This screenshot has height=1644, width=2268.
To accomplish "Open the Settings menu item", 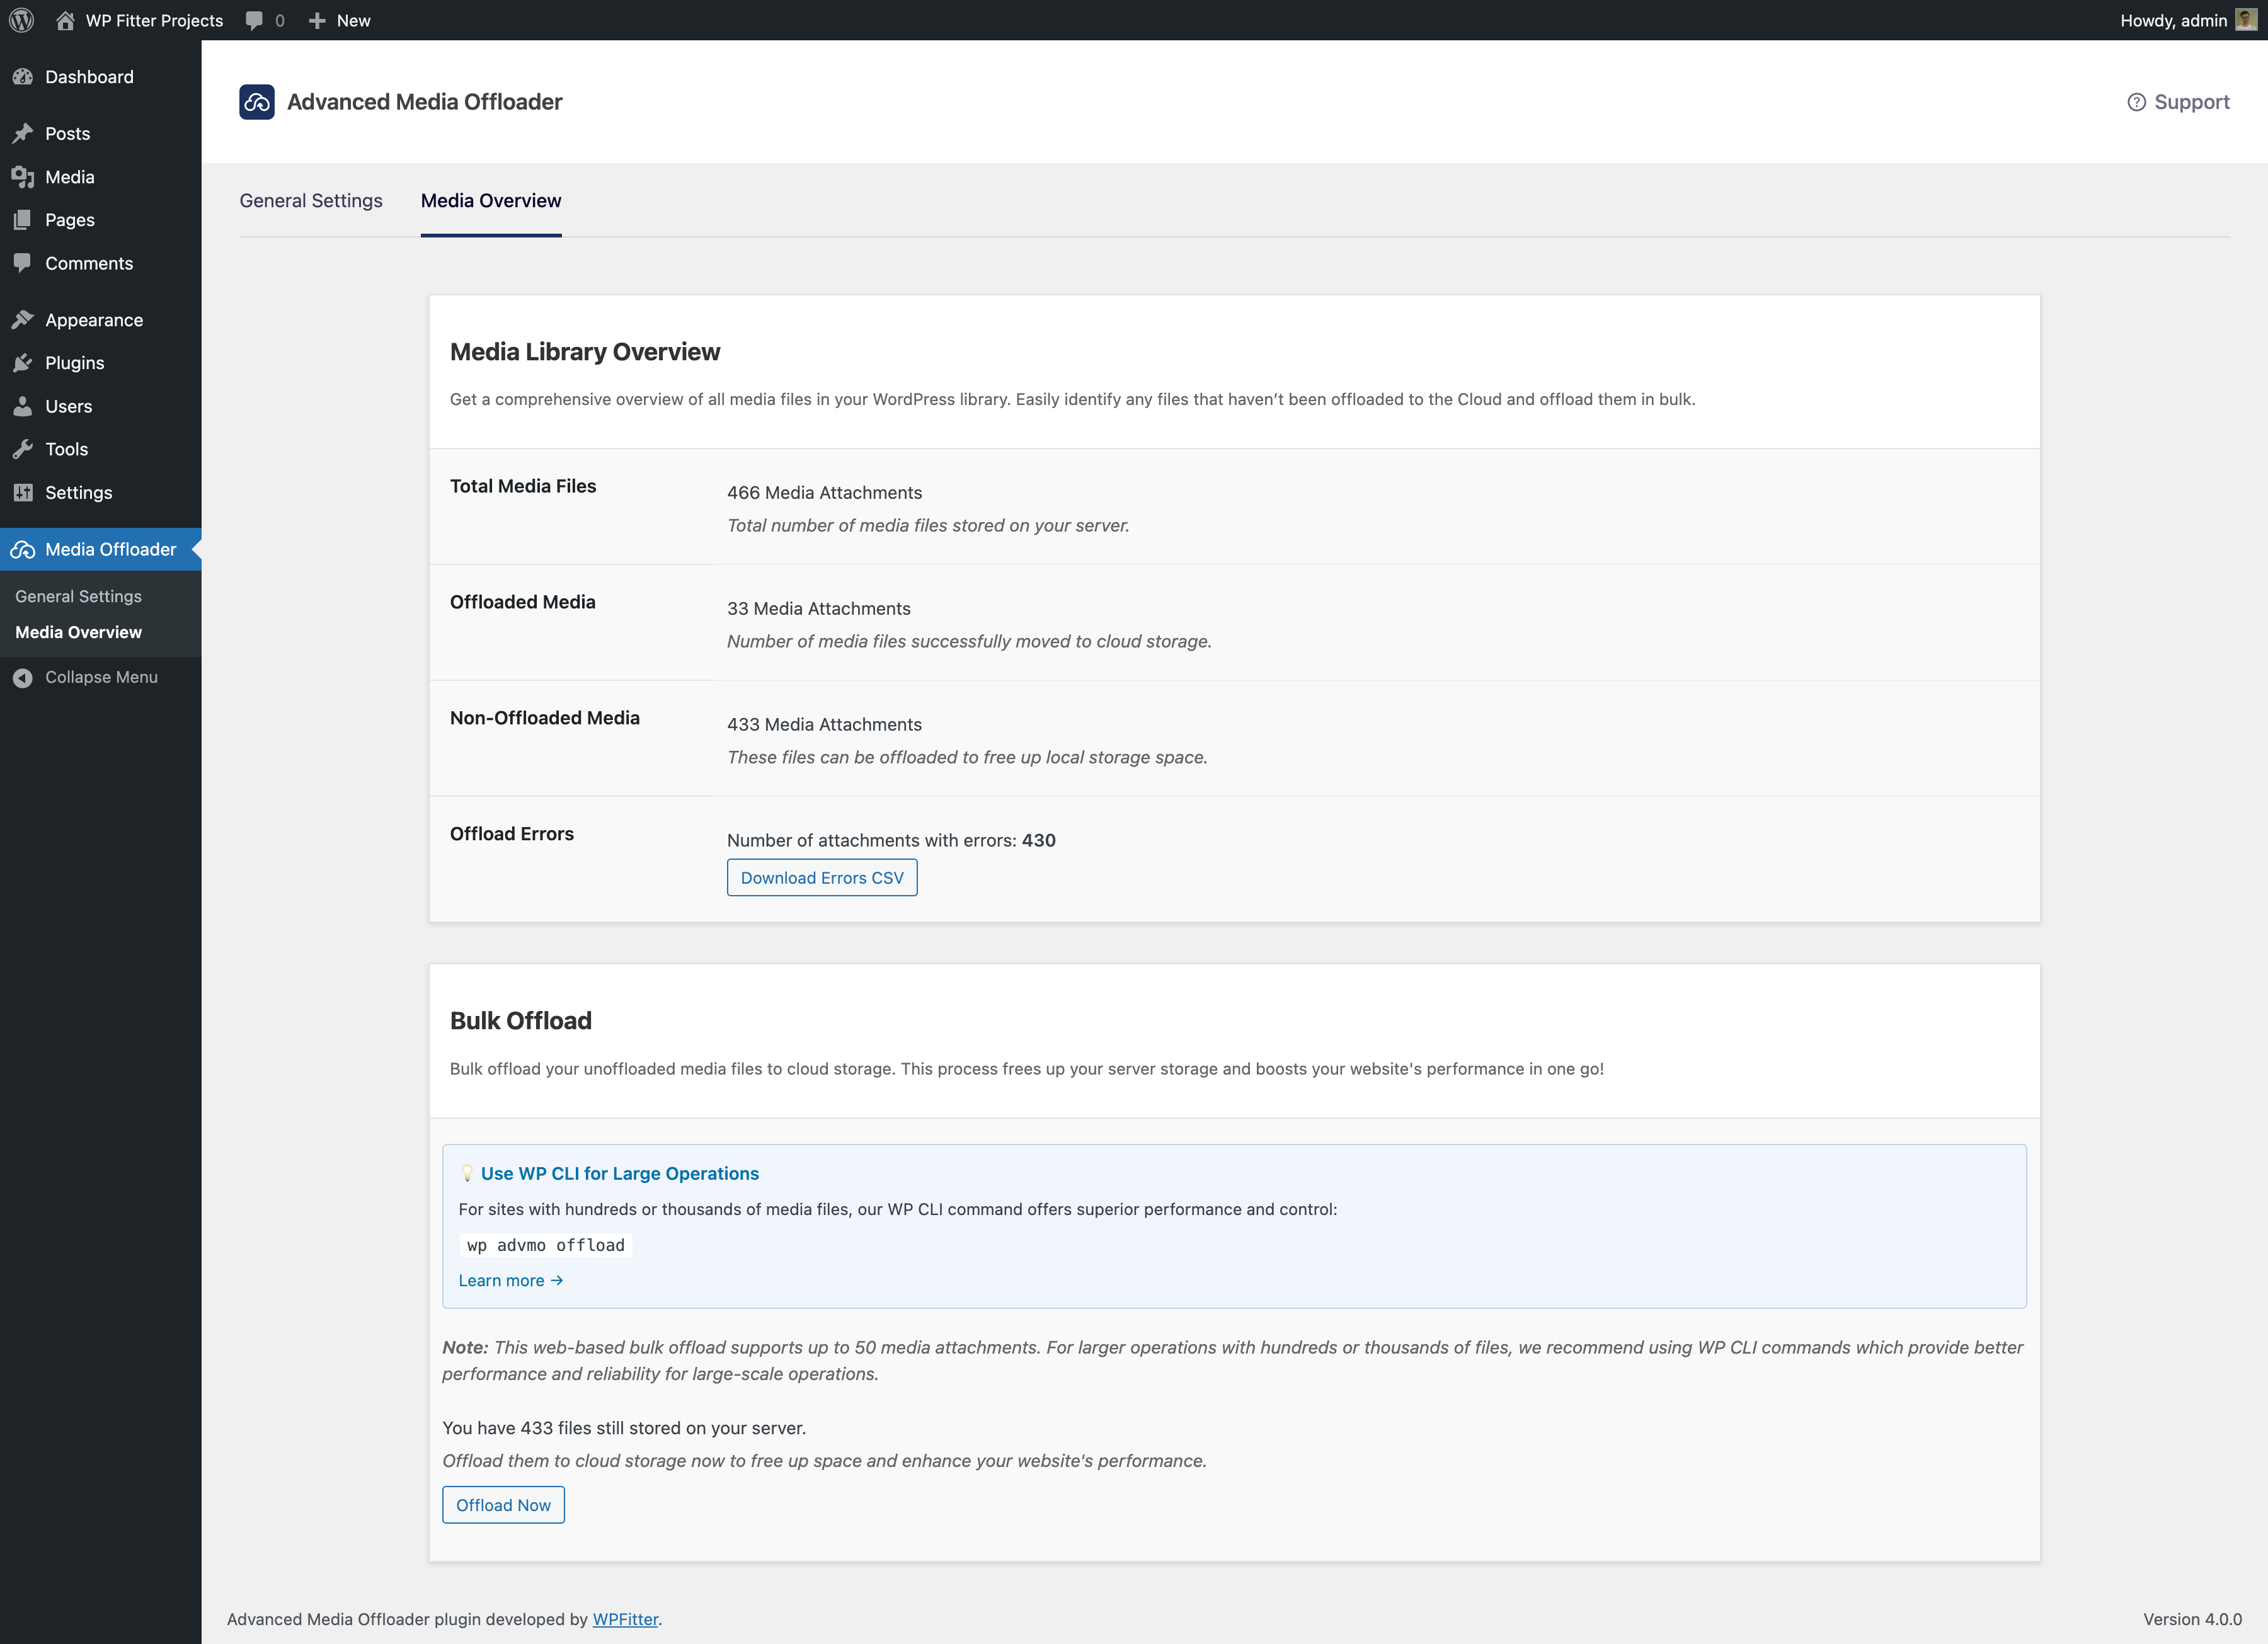I will [x=100, y=492].
